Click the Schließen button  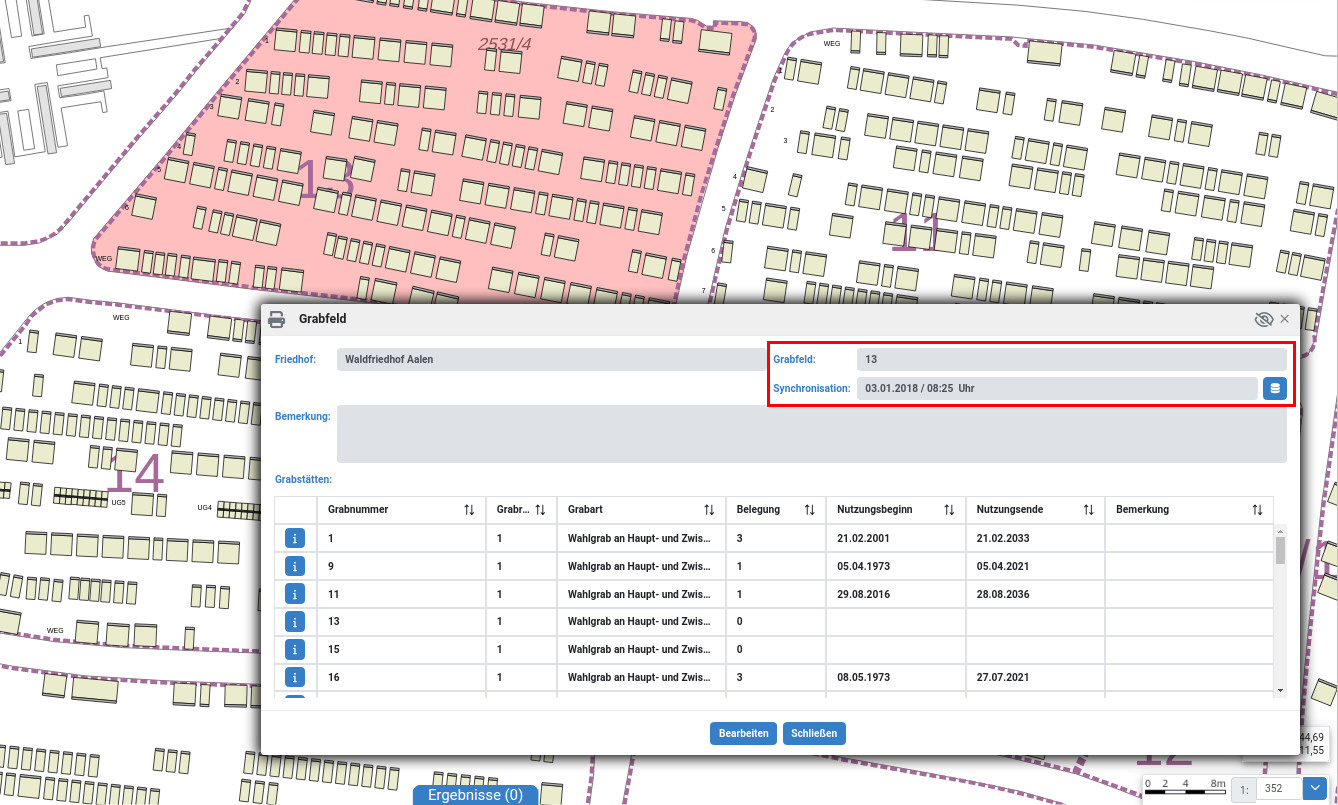pyautogui.click(x=814, y=733)
